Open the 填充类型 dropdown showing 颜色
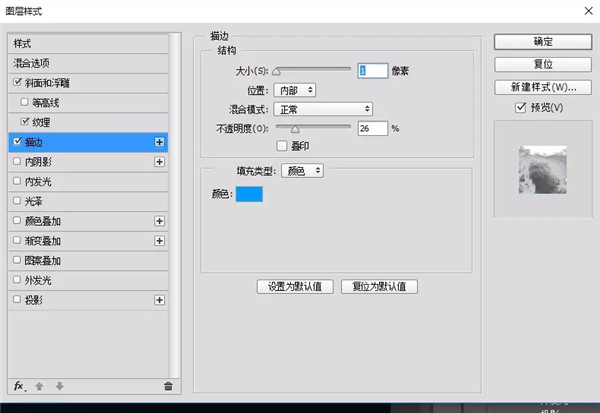 point(302,171)
